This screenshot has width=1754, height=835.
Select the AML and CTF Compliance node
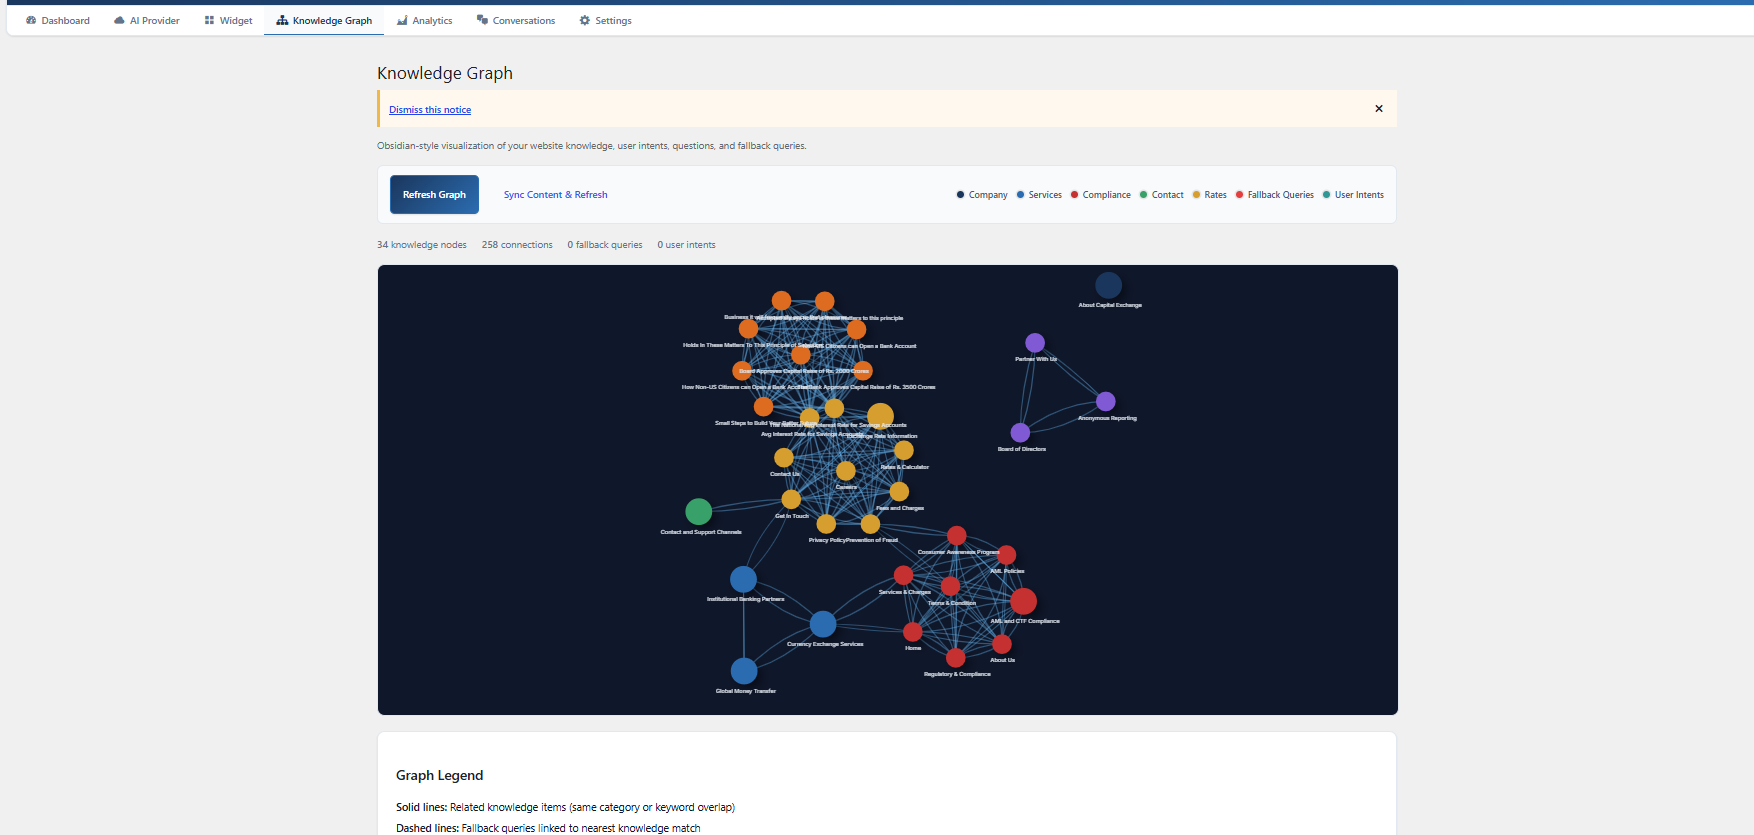(x=1023, y=601)
